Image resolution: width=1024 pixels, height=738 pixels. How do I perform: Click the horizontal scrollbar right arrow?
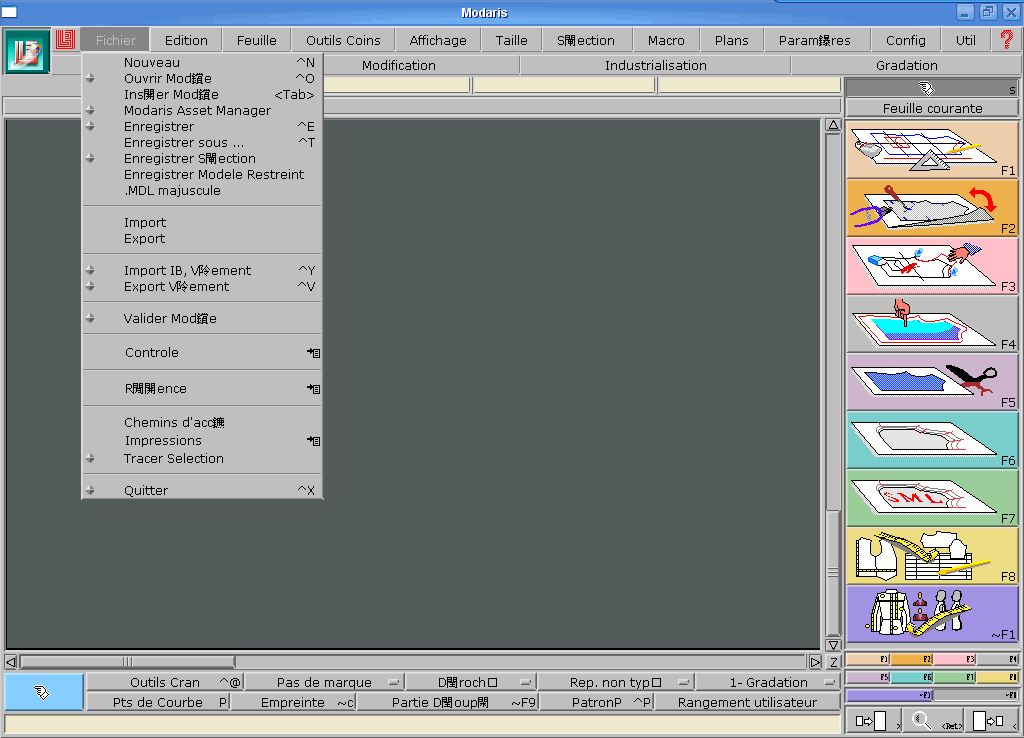click(815, 662)
